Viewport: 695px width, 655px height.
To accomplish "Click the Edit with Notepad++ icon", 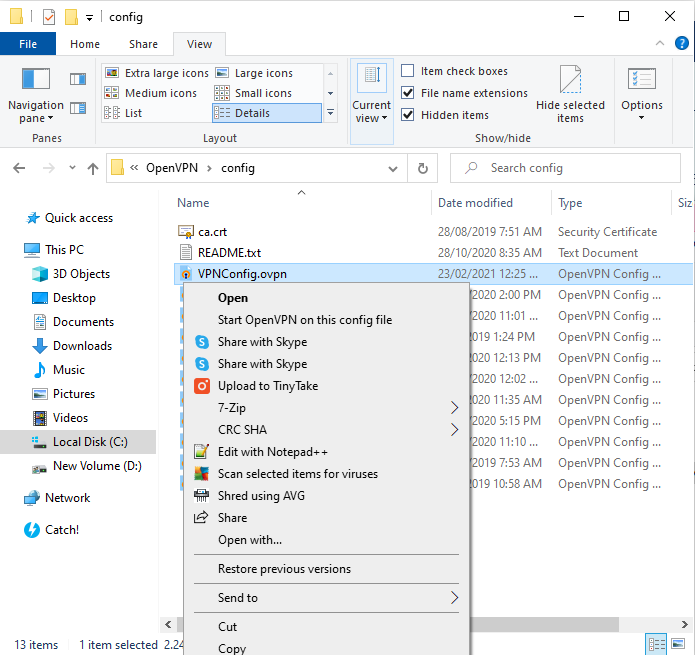I will (x=202, y=452).
